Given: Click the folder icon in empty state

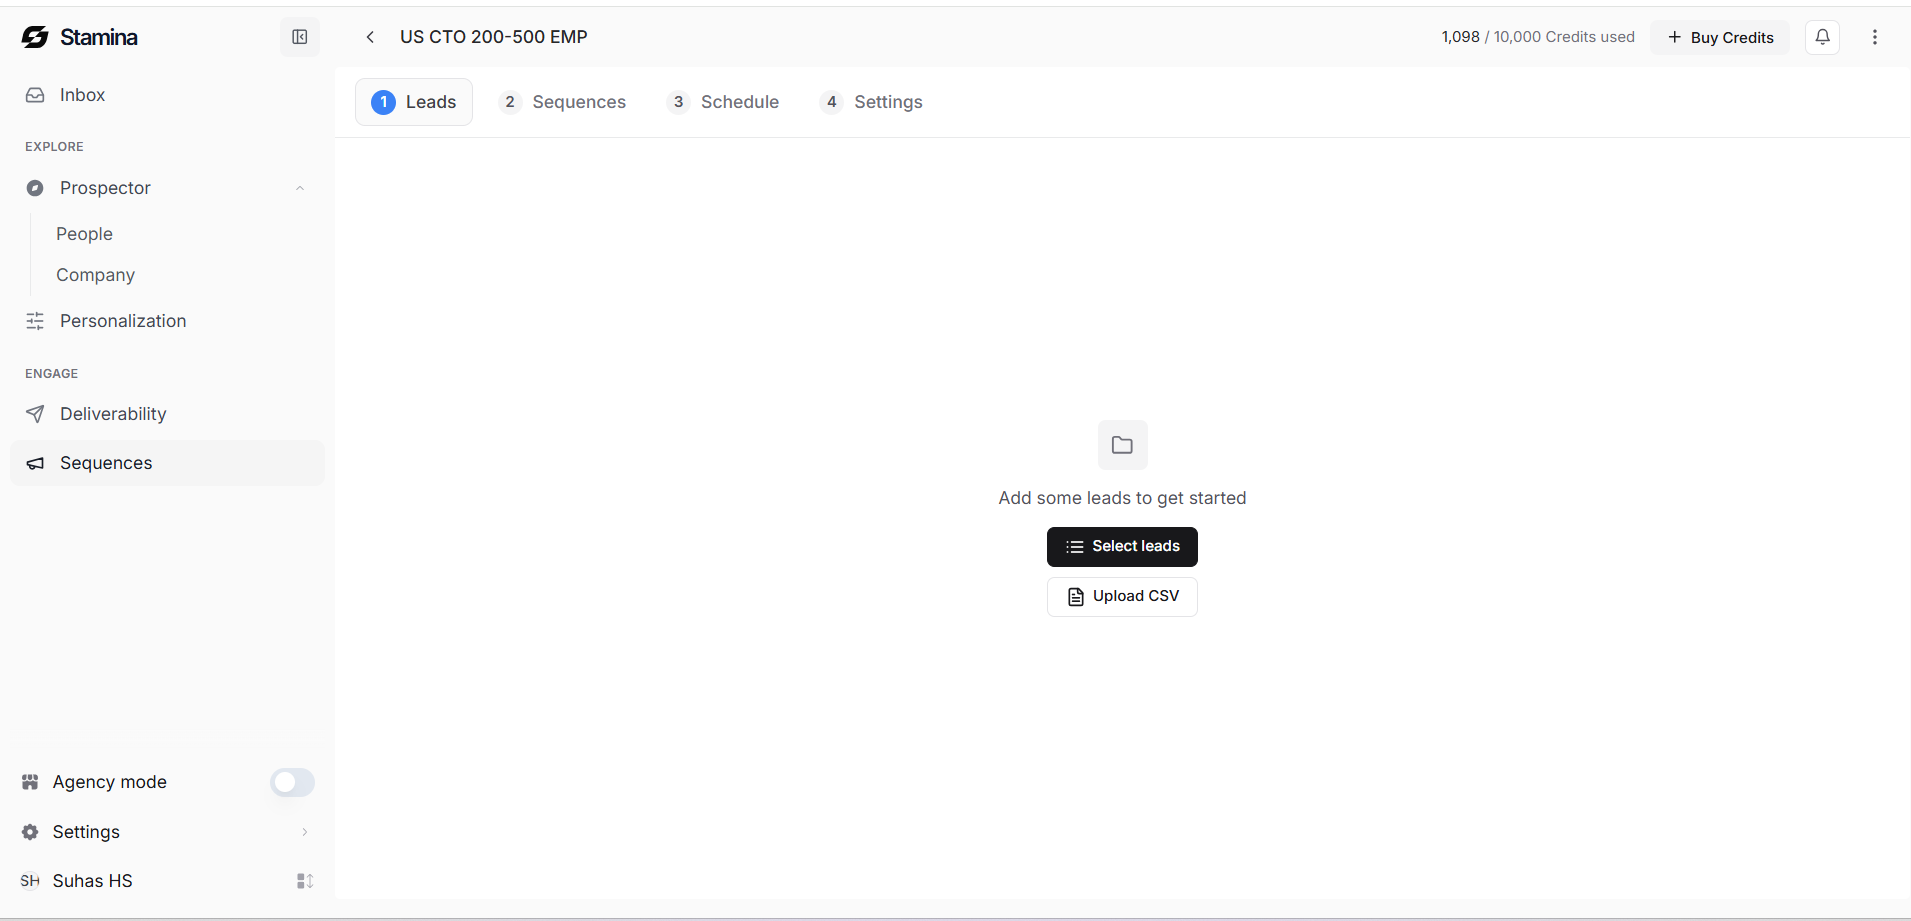Looking at the screenshot, I should [x=1122, y=445].
